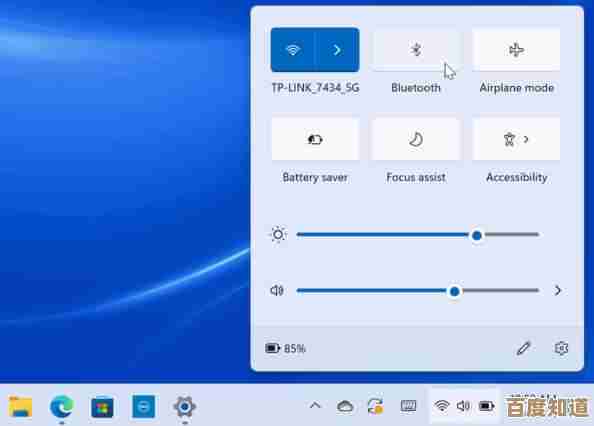Launch Microsoft Edge from the taskbar
Screen dimensions: 594x426
[62, 406]
